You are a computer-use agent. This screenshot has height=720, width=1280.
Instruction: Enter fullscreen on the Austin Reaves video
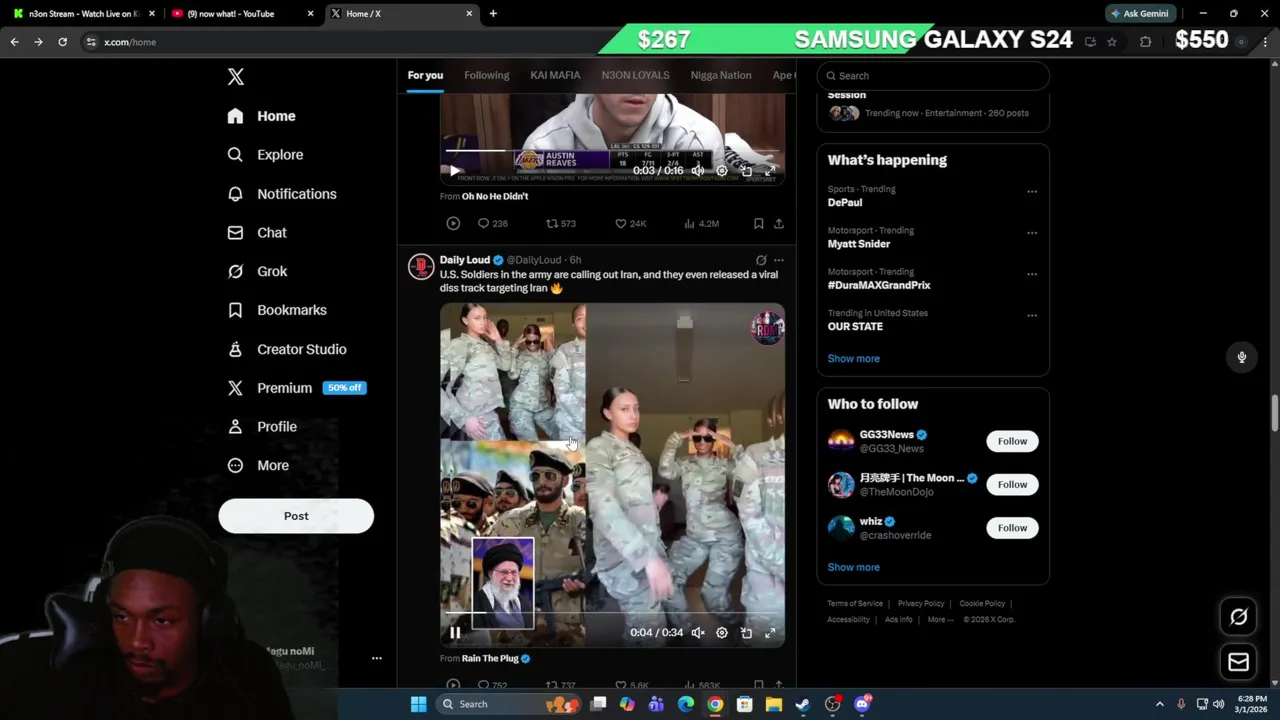pos(770,171)
